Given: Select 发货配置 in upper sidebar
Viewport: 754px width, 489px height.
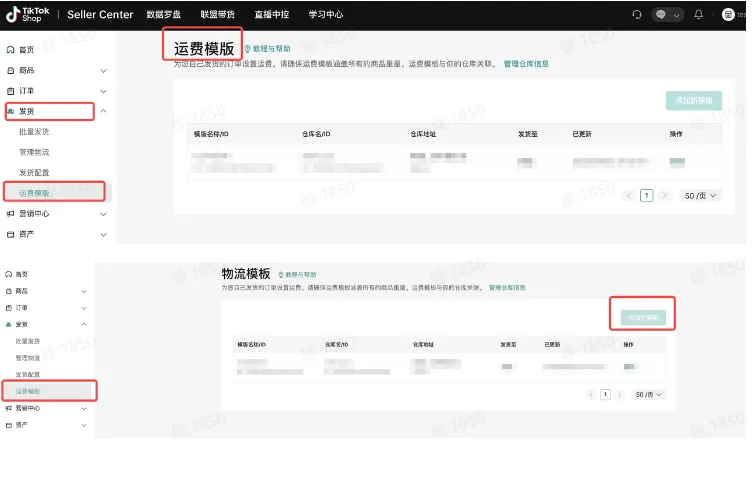Looking at the screenshot, I should click(x=34, y=173).
